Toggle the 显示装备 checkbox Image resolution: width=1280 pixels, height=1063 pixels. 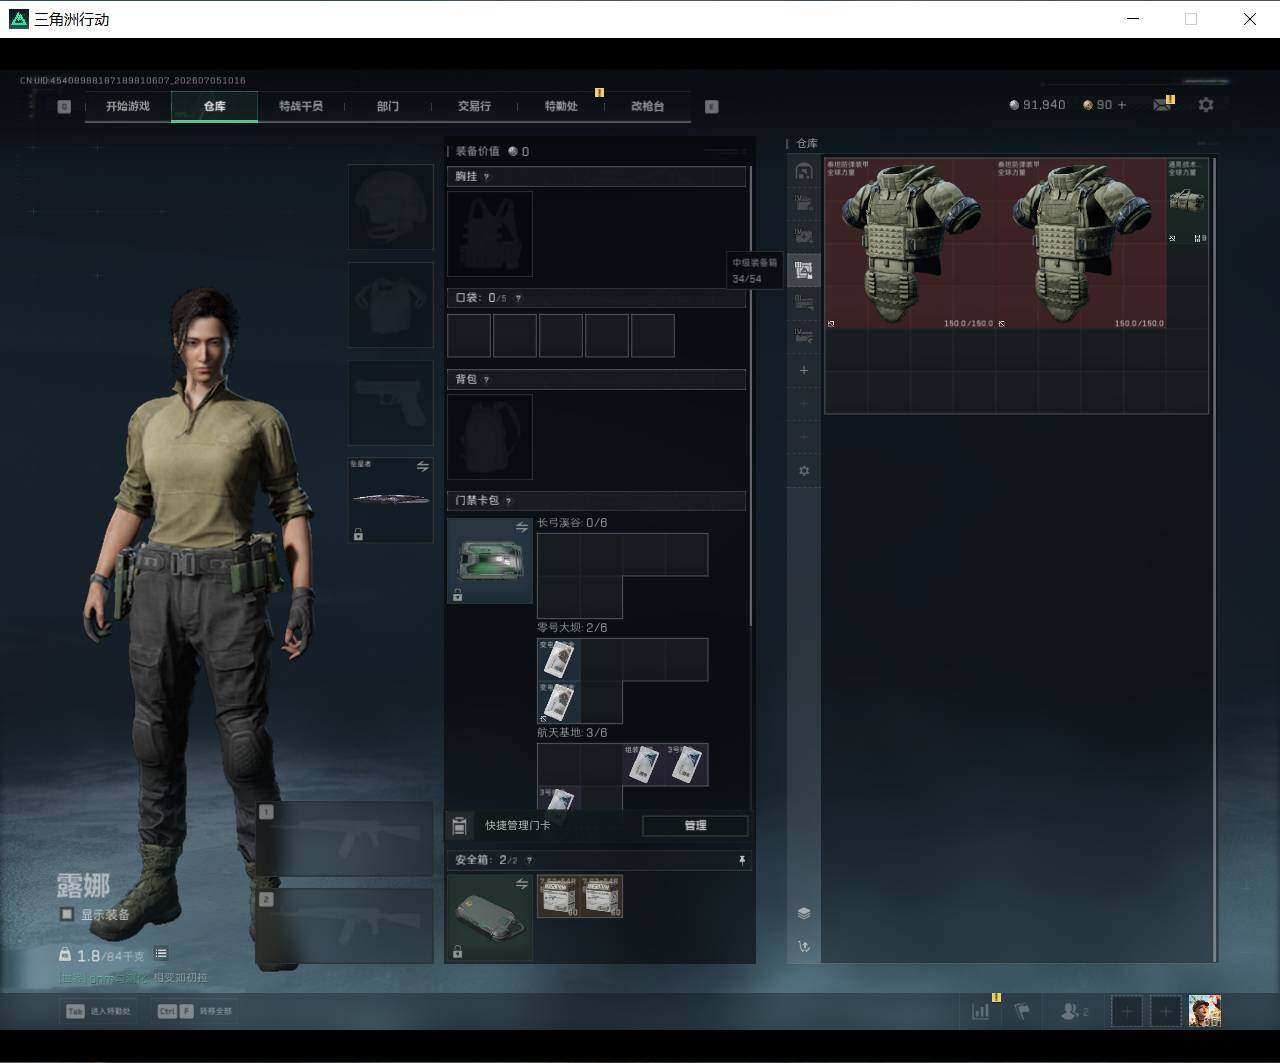pyautogui.click(x=67, y=914)
